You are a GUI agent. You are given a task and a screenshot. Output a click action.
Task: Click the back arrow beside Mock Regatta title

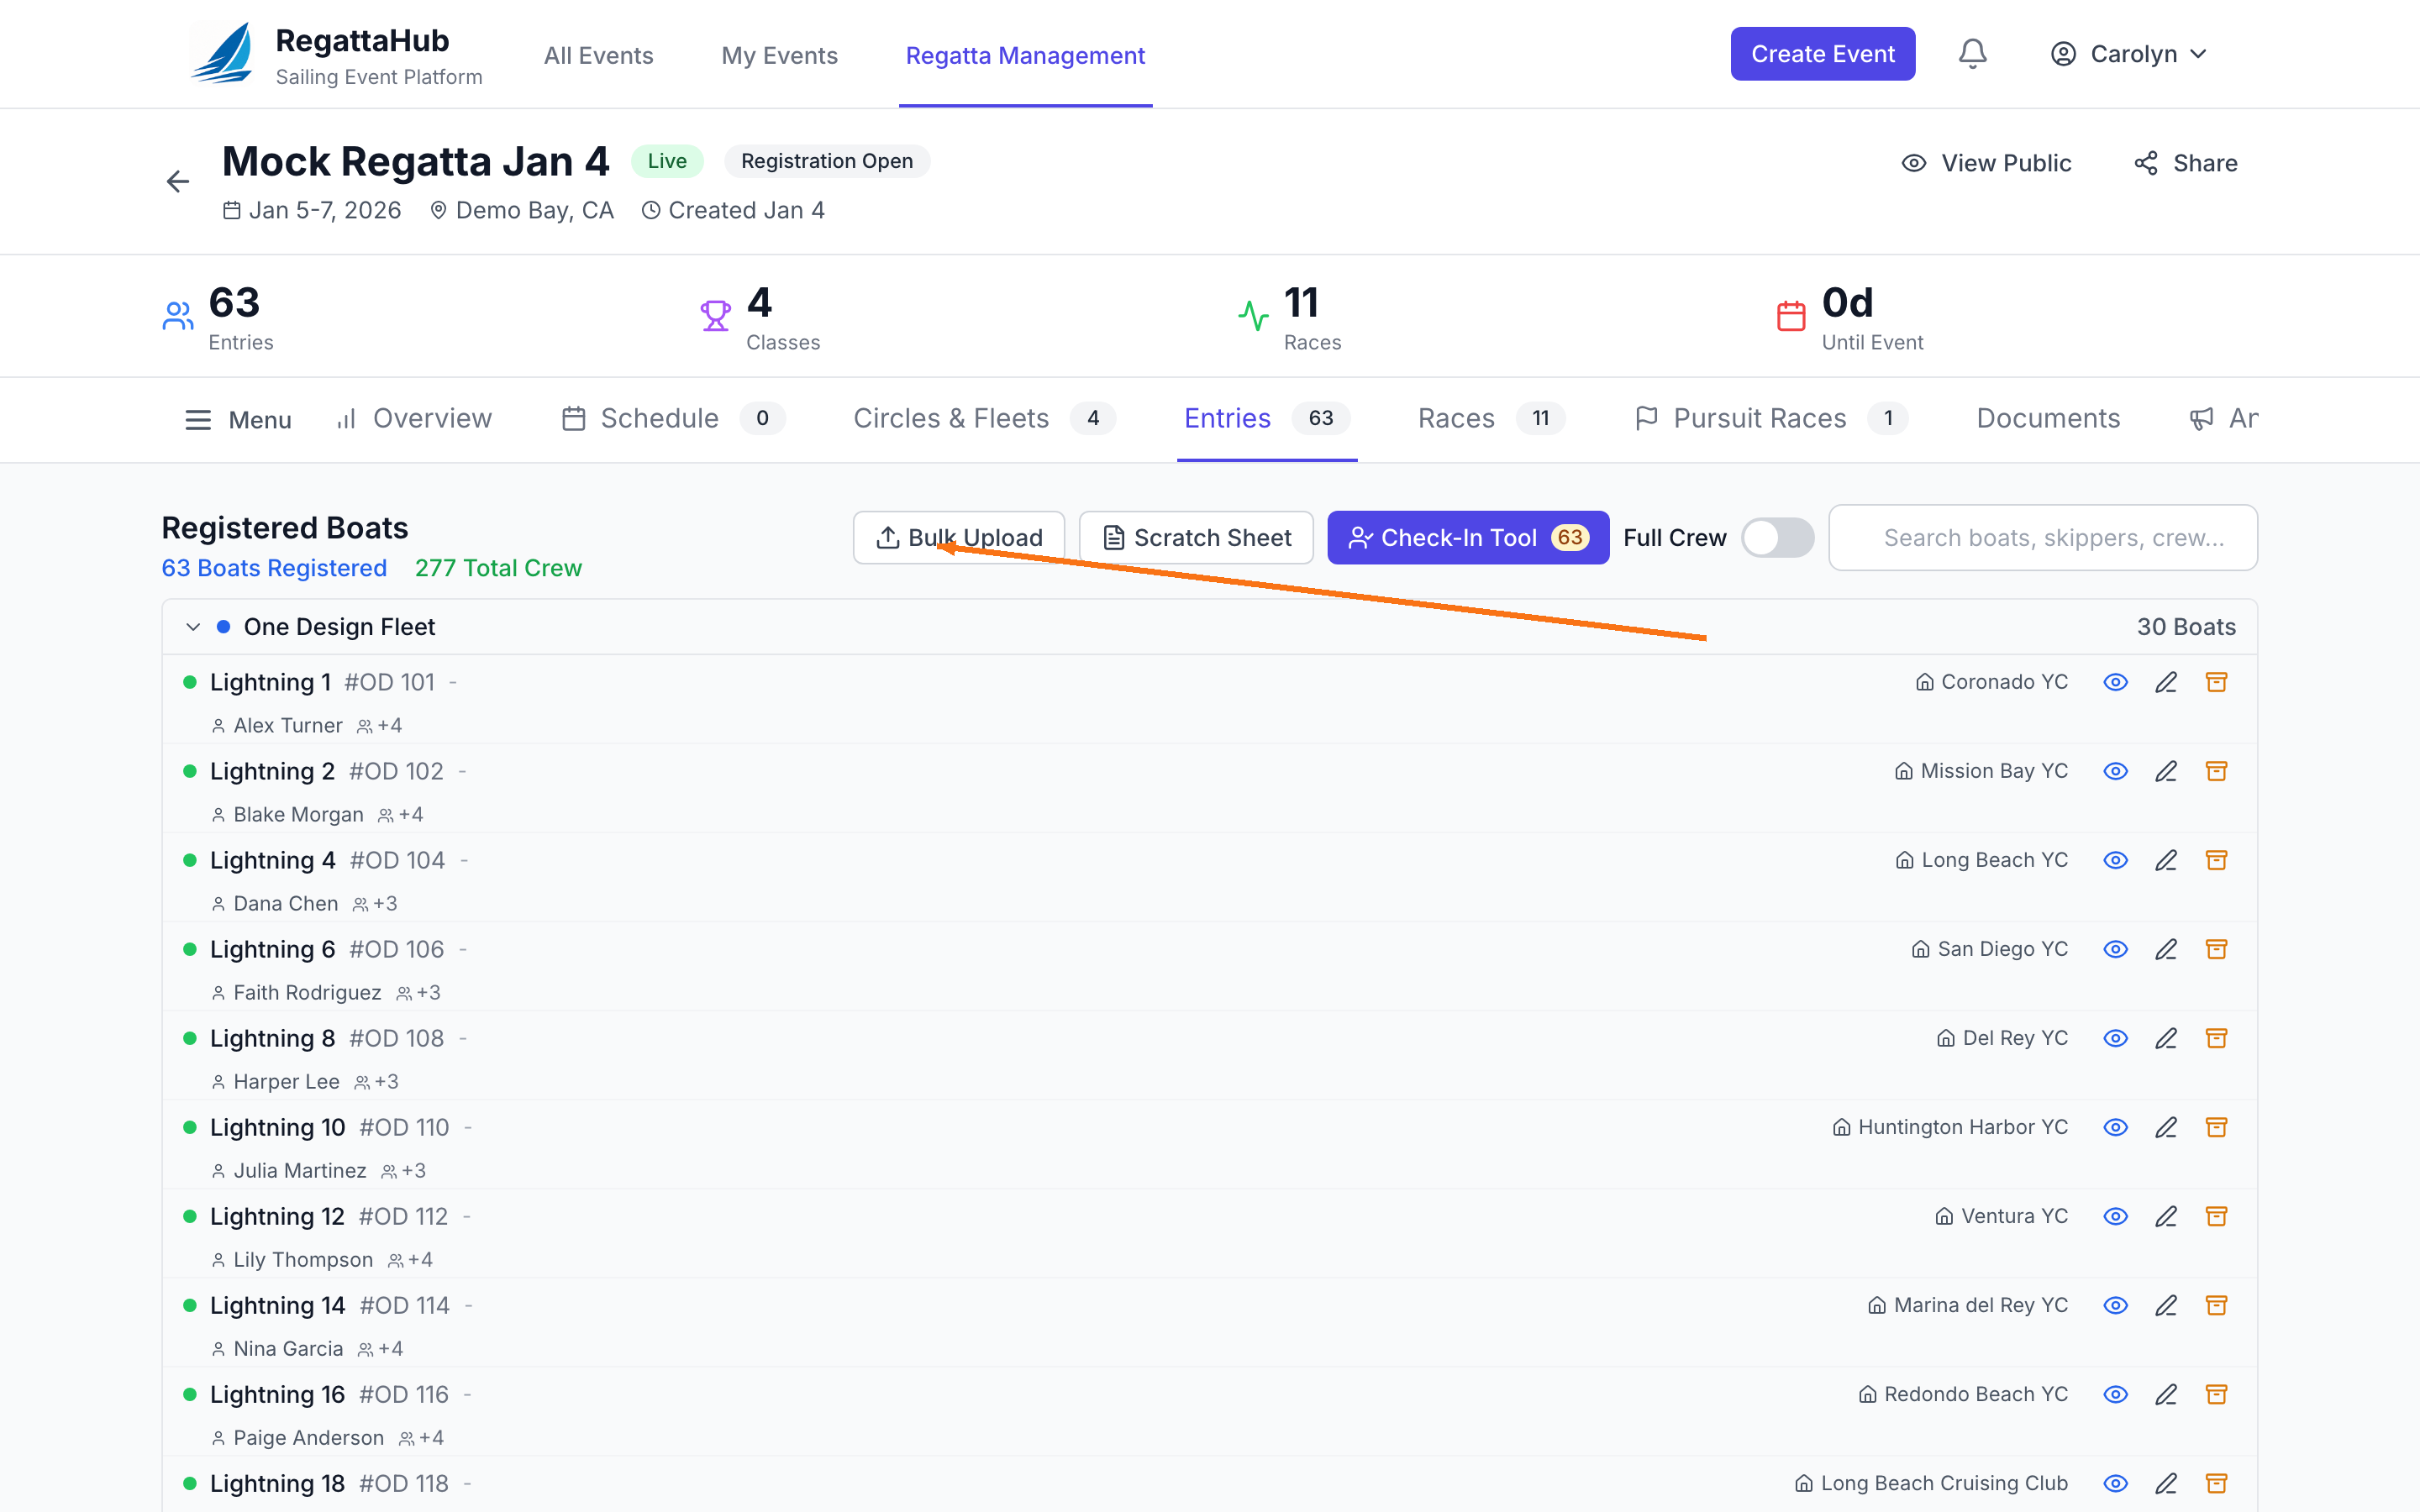(178, 181)
